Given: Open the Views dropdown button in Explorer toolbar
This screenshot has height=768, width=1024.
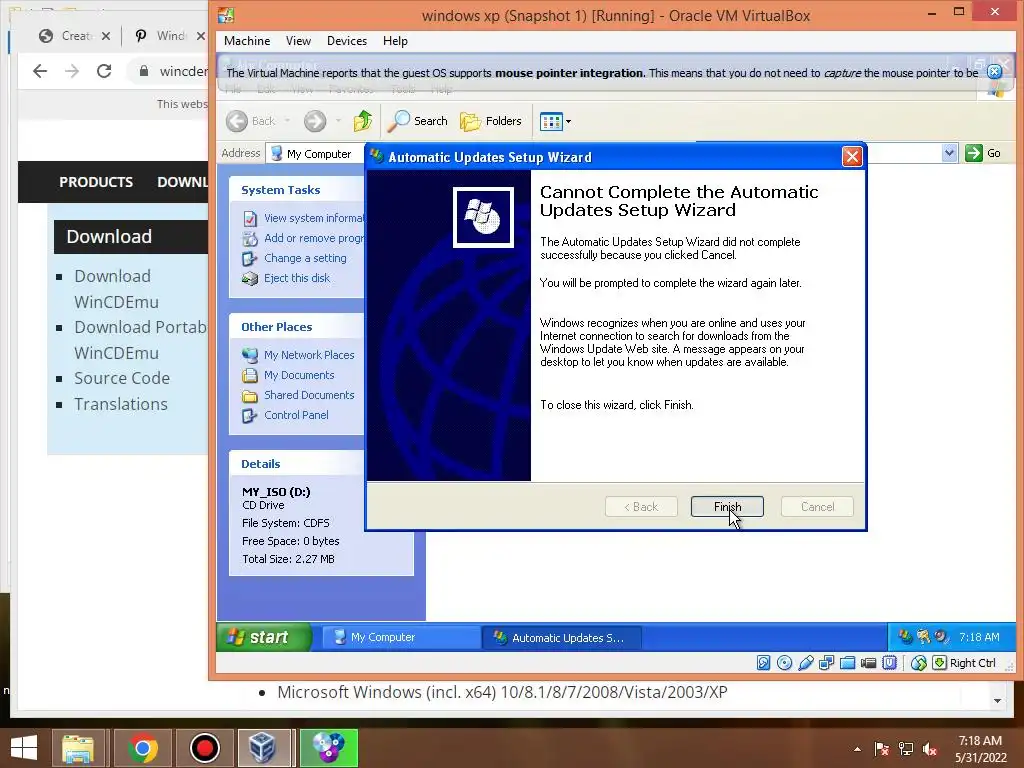Looking at the screenshot, I should 556,121.
